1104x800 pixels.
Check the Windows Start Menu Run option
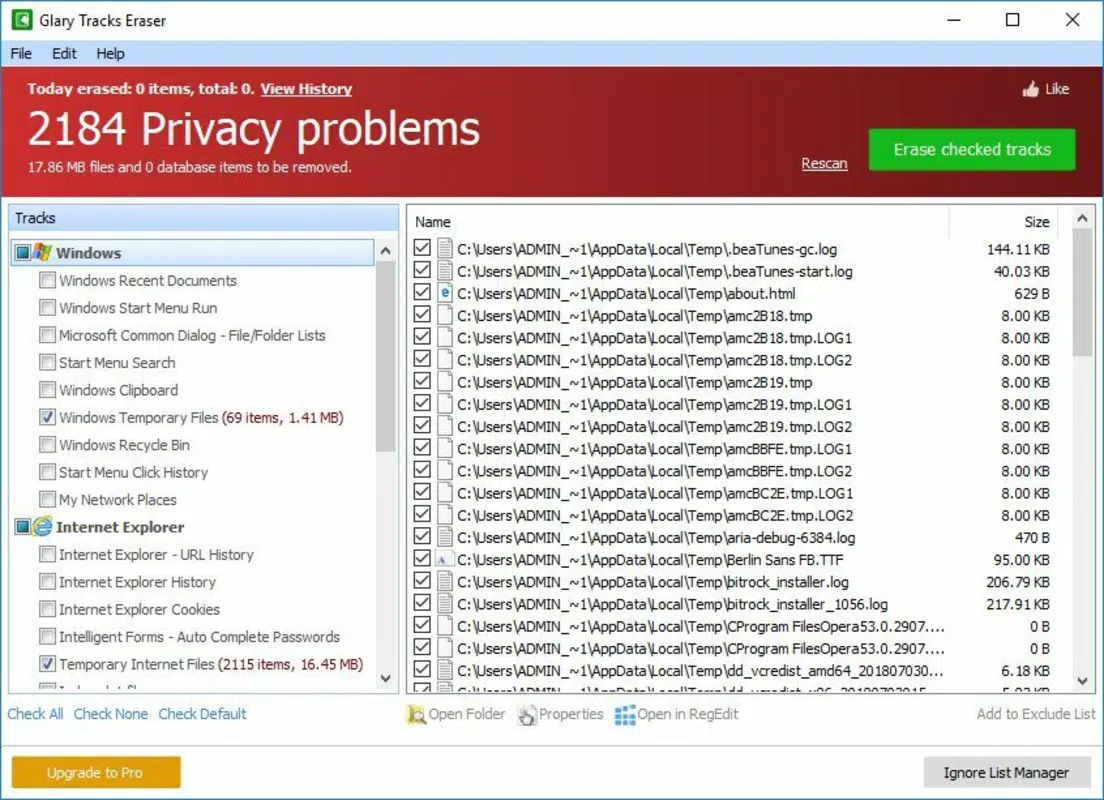(47, 307)
